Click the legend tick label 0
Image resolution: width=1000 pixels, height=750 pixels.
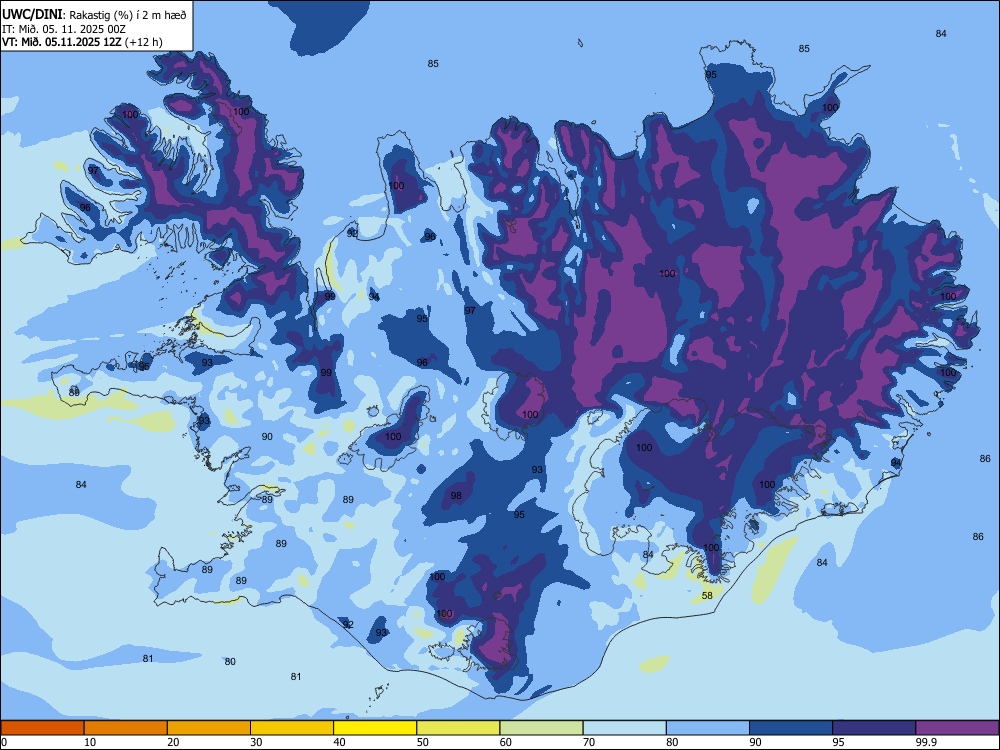pos(4,742)
